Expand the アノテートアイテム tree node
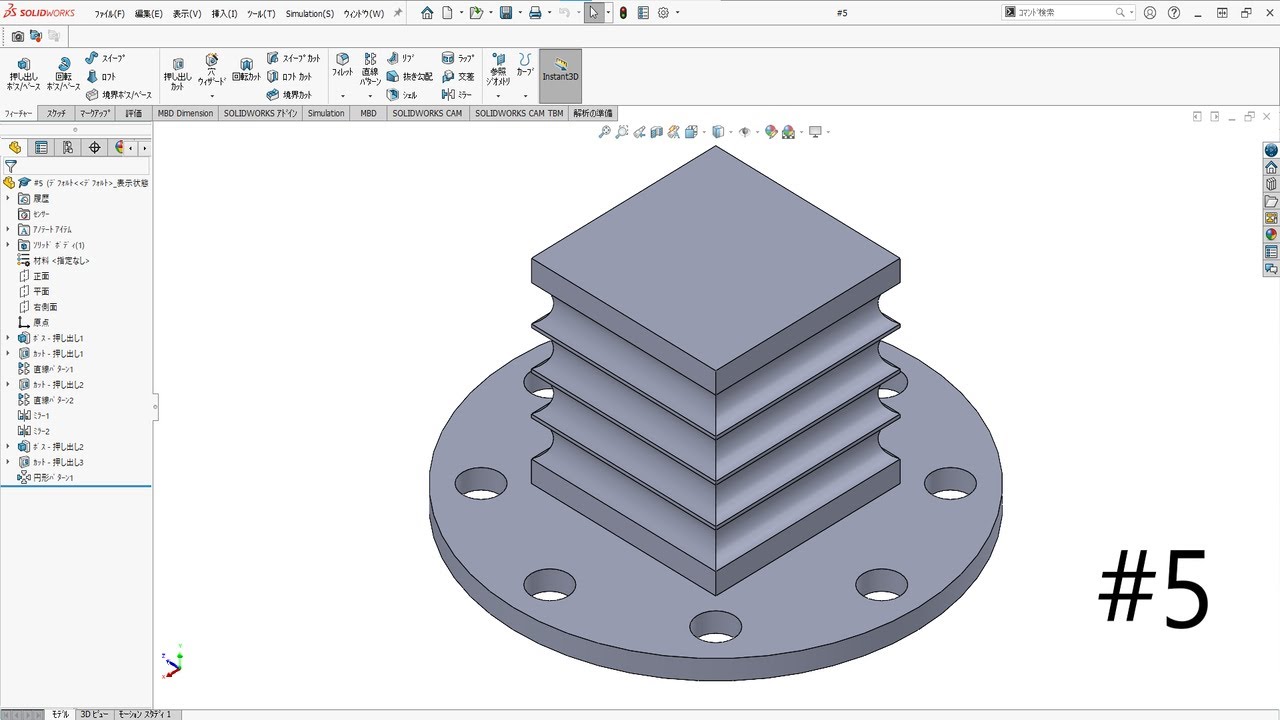The height and width of the screenshot is (720, 1280). pyautogui.click(x=8, y=229)
